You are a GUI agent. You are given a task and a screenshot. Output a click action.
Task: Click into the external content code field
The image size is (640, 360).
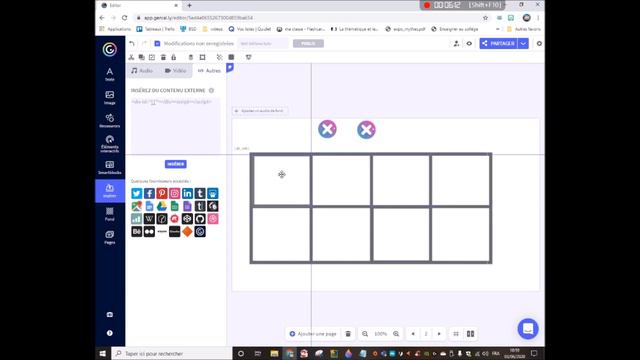tap(176, 126)
